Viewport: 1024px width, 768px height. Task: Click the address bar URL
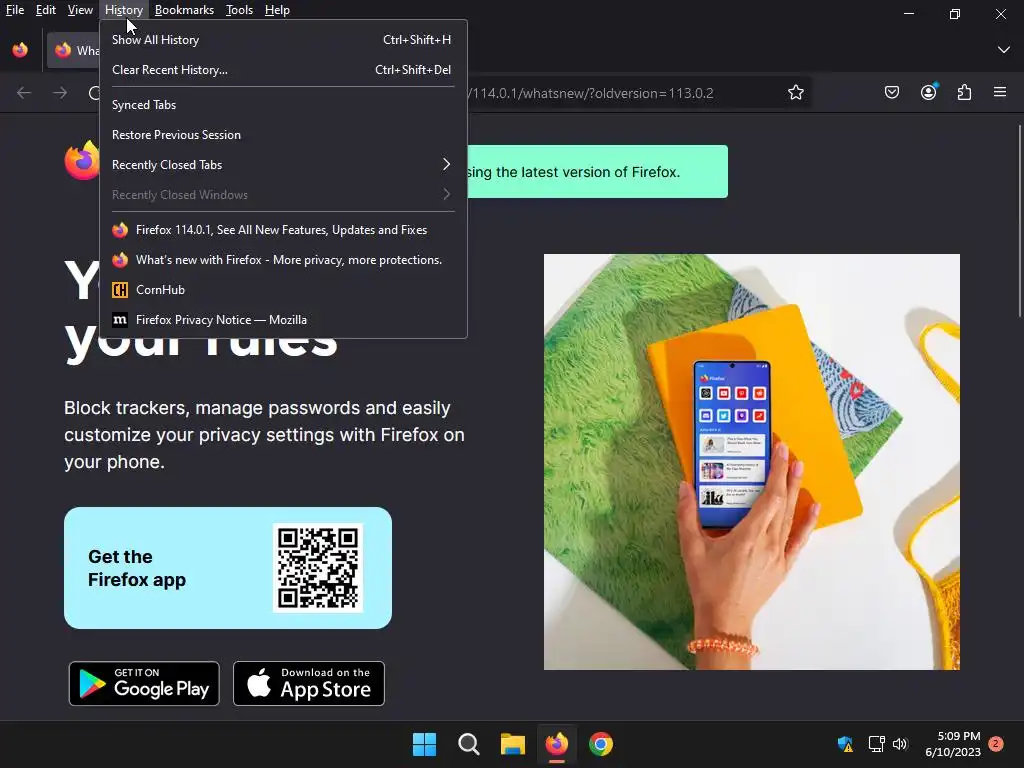pyautogui.click(x=592, y=93)
